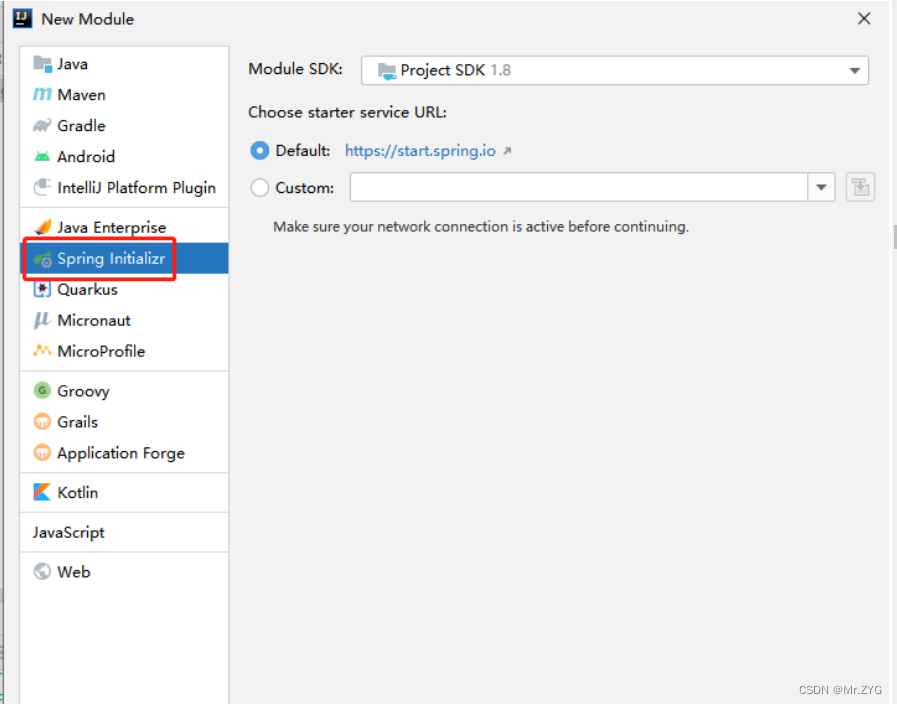Choose Gradle in the module list

tap(124, 125)
